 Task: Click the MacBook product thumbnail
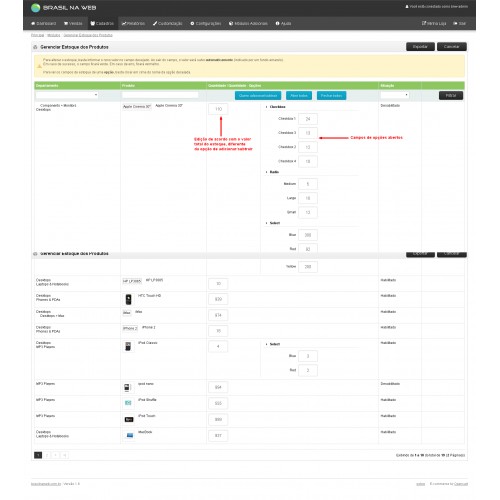[x=130, y=435]
